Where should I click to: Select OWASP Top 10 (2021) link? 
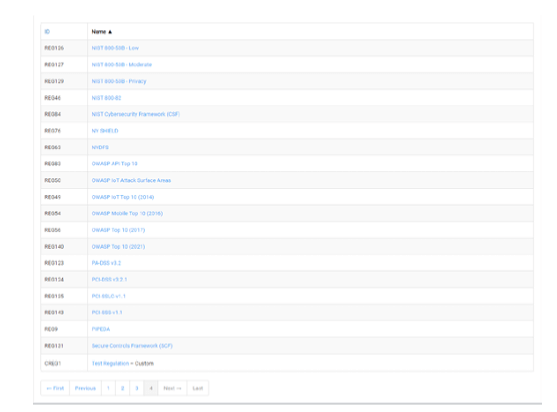pos(118,246)
